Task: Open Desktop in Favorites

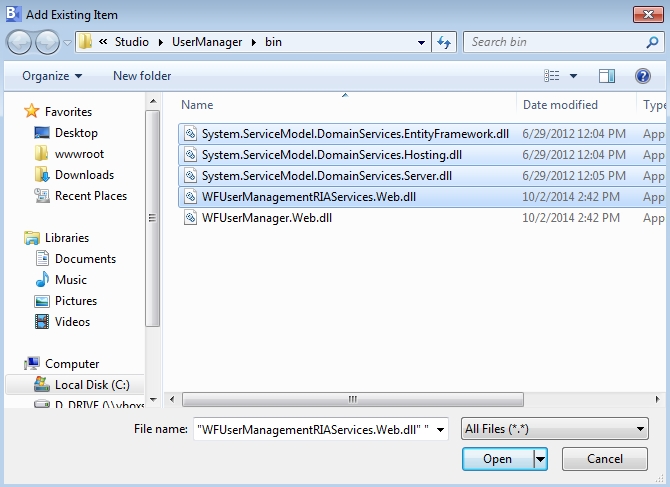Action: 76,133
